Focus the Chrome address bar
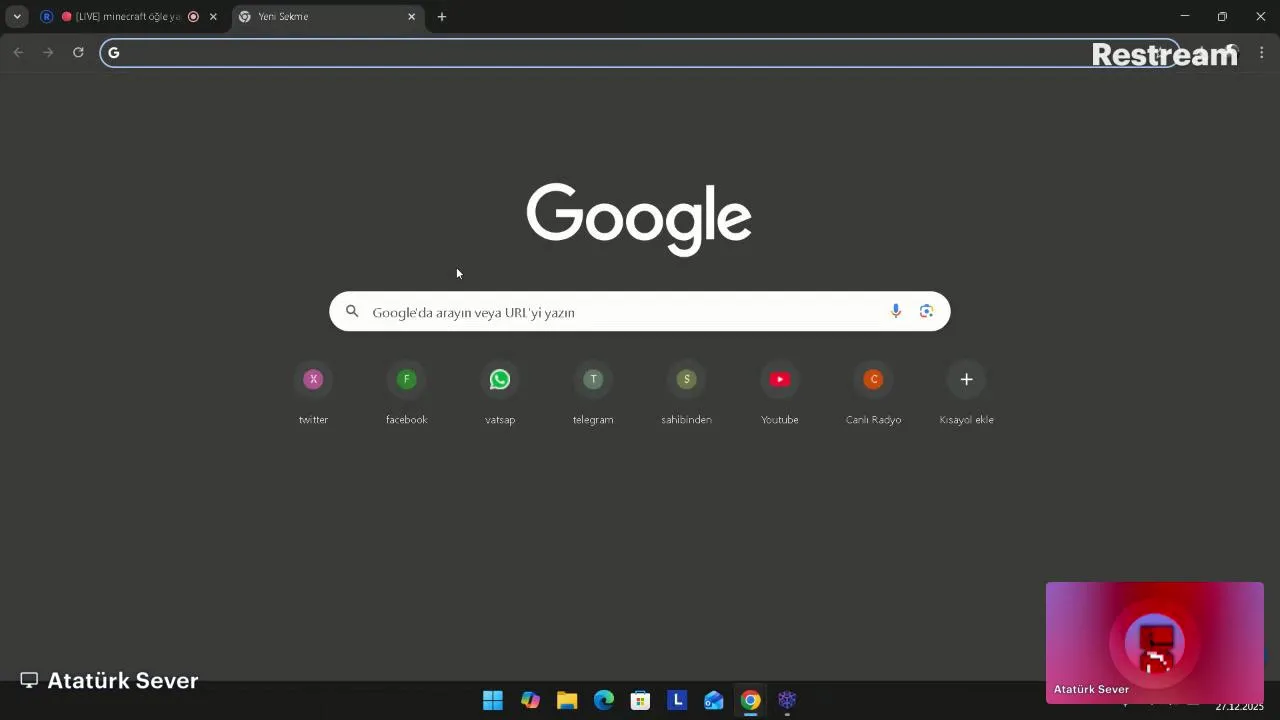1280x720 pixels. (x=640, y=53)
